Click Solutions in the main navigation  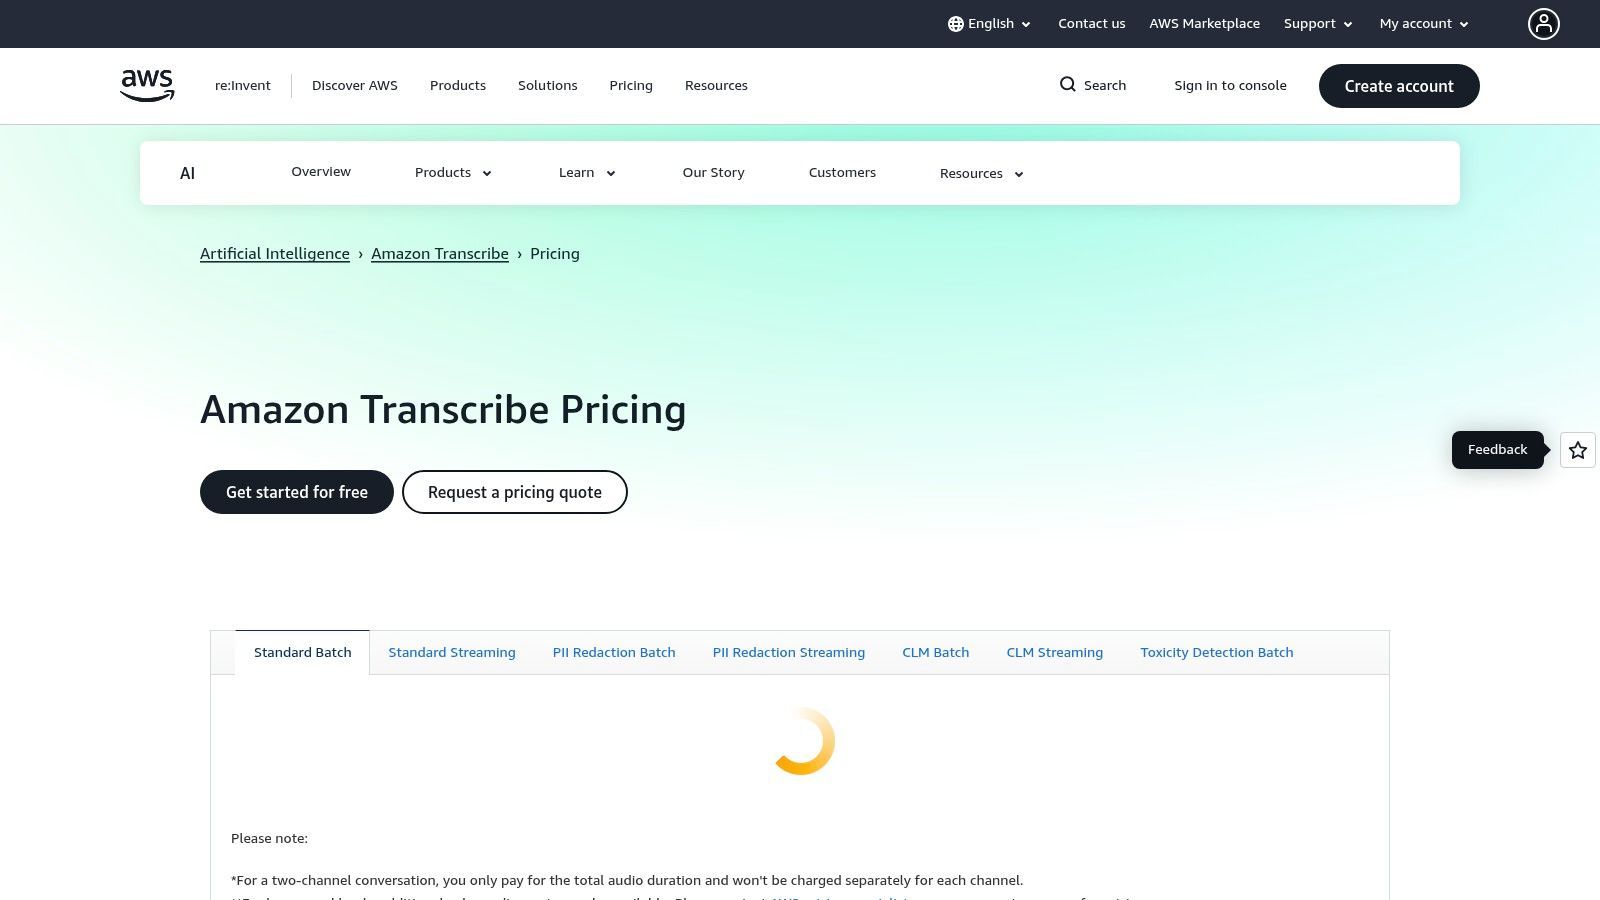pos(547,85)
